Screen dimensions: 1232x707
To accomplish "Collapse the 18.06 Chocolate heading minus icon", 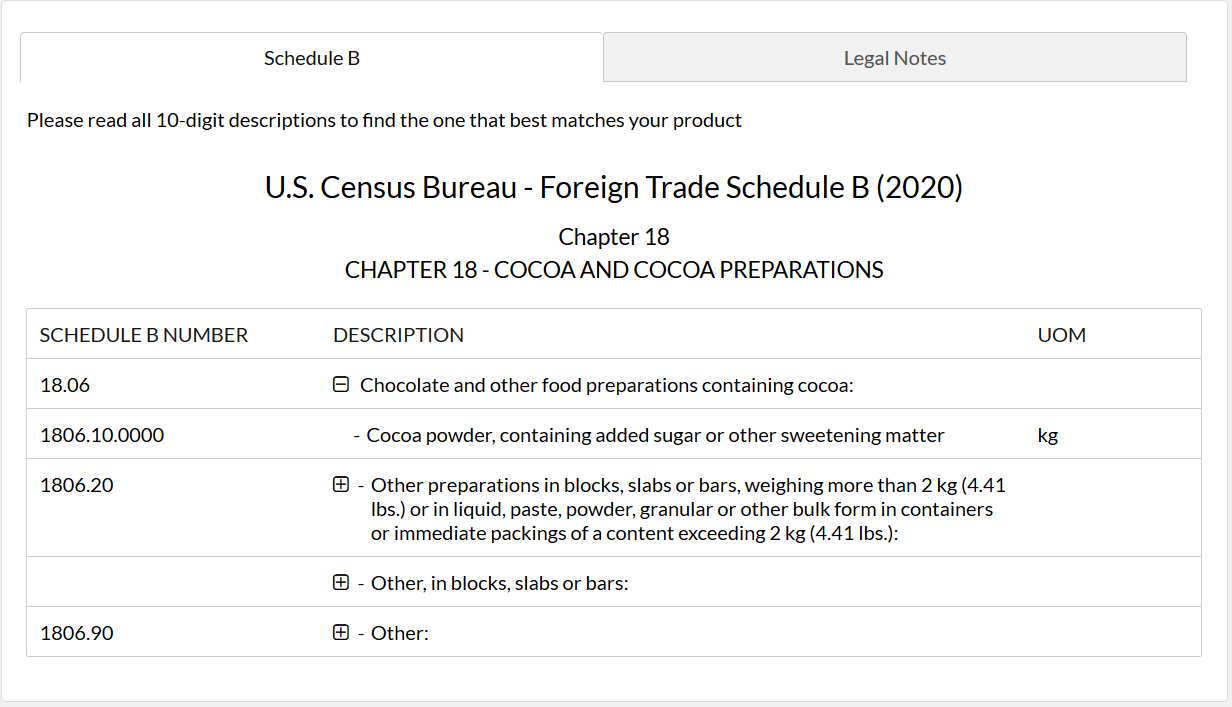I will pos(341,384).
